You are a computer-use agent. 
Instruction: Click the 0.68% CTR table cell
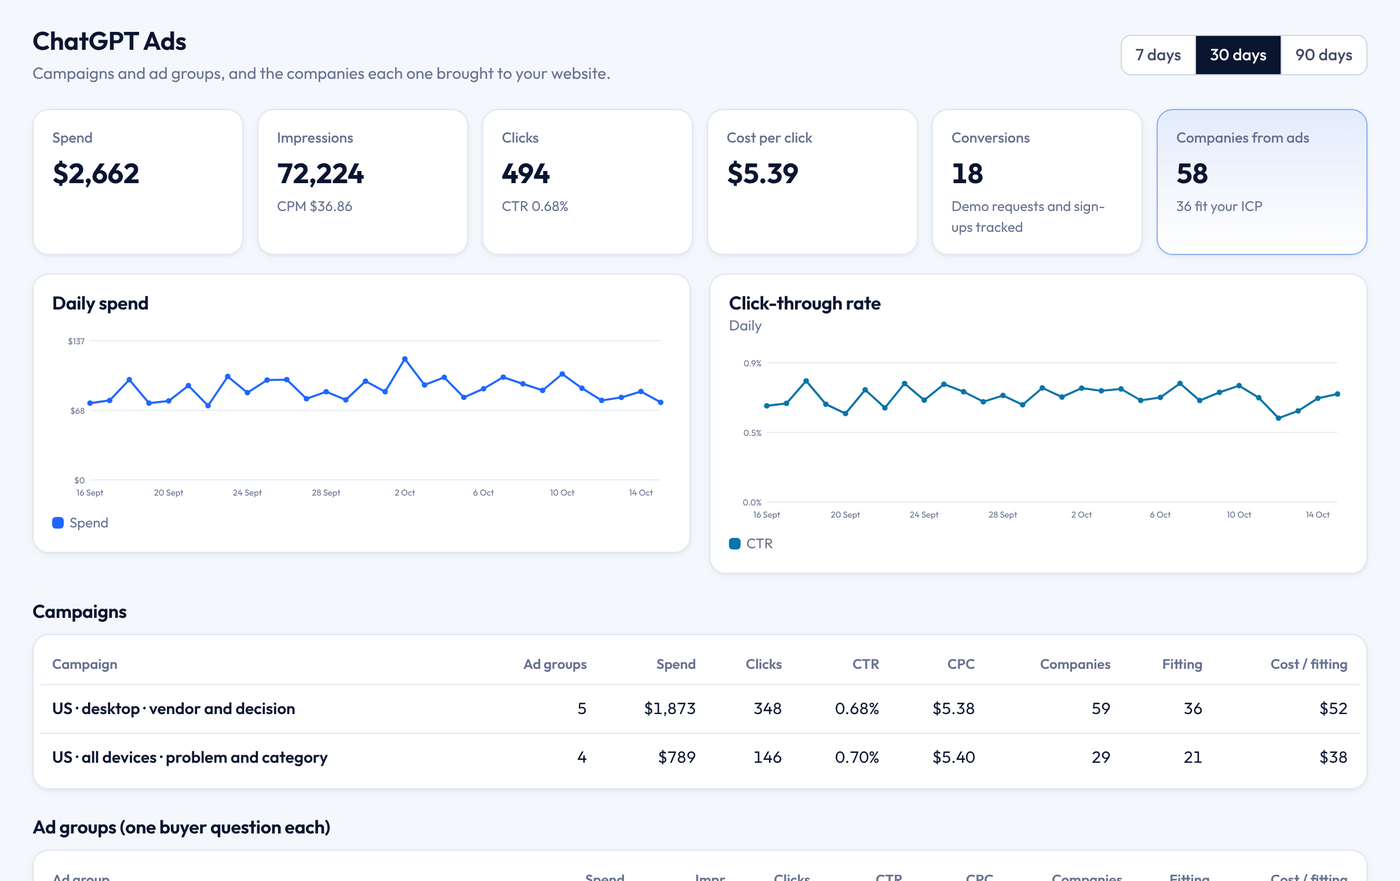pos(857,709)
